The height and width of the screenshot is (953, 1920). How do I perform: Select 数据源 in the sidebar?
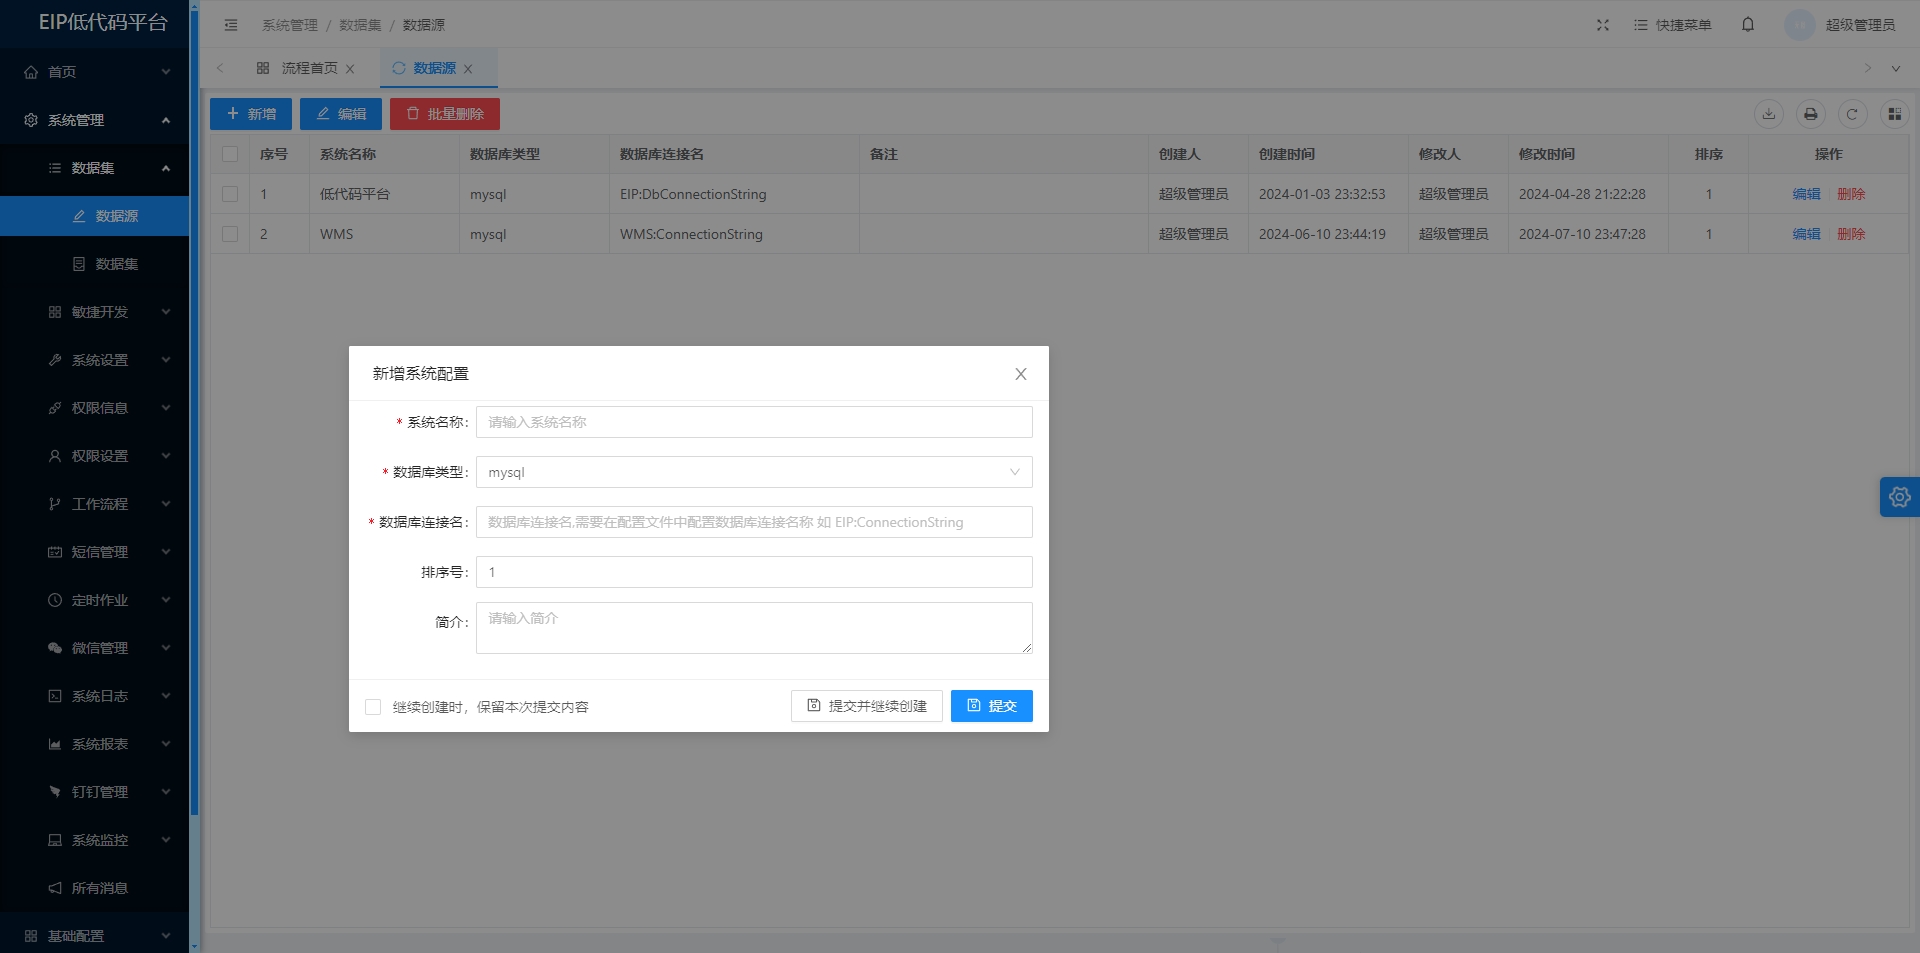95,216
